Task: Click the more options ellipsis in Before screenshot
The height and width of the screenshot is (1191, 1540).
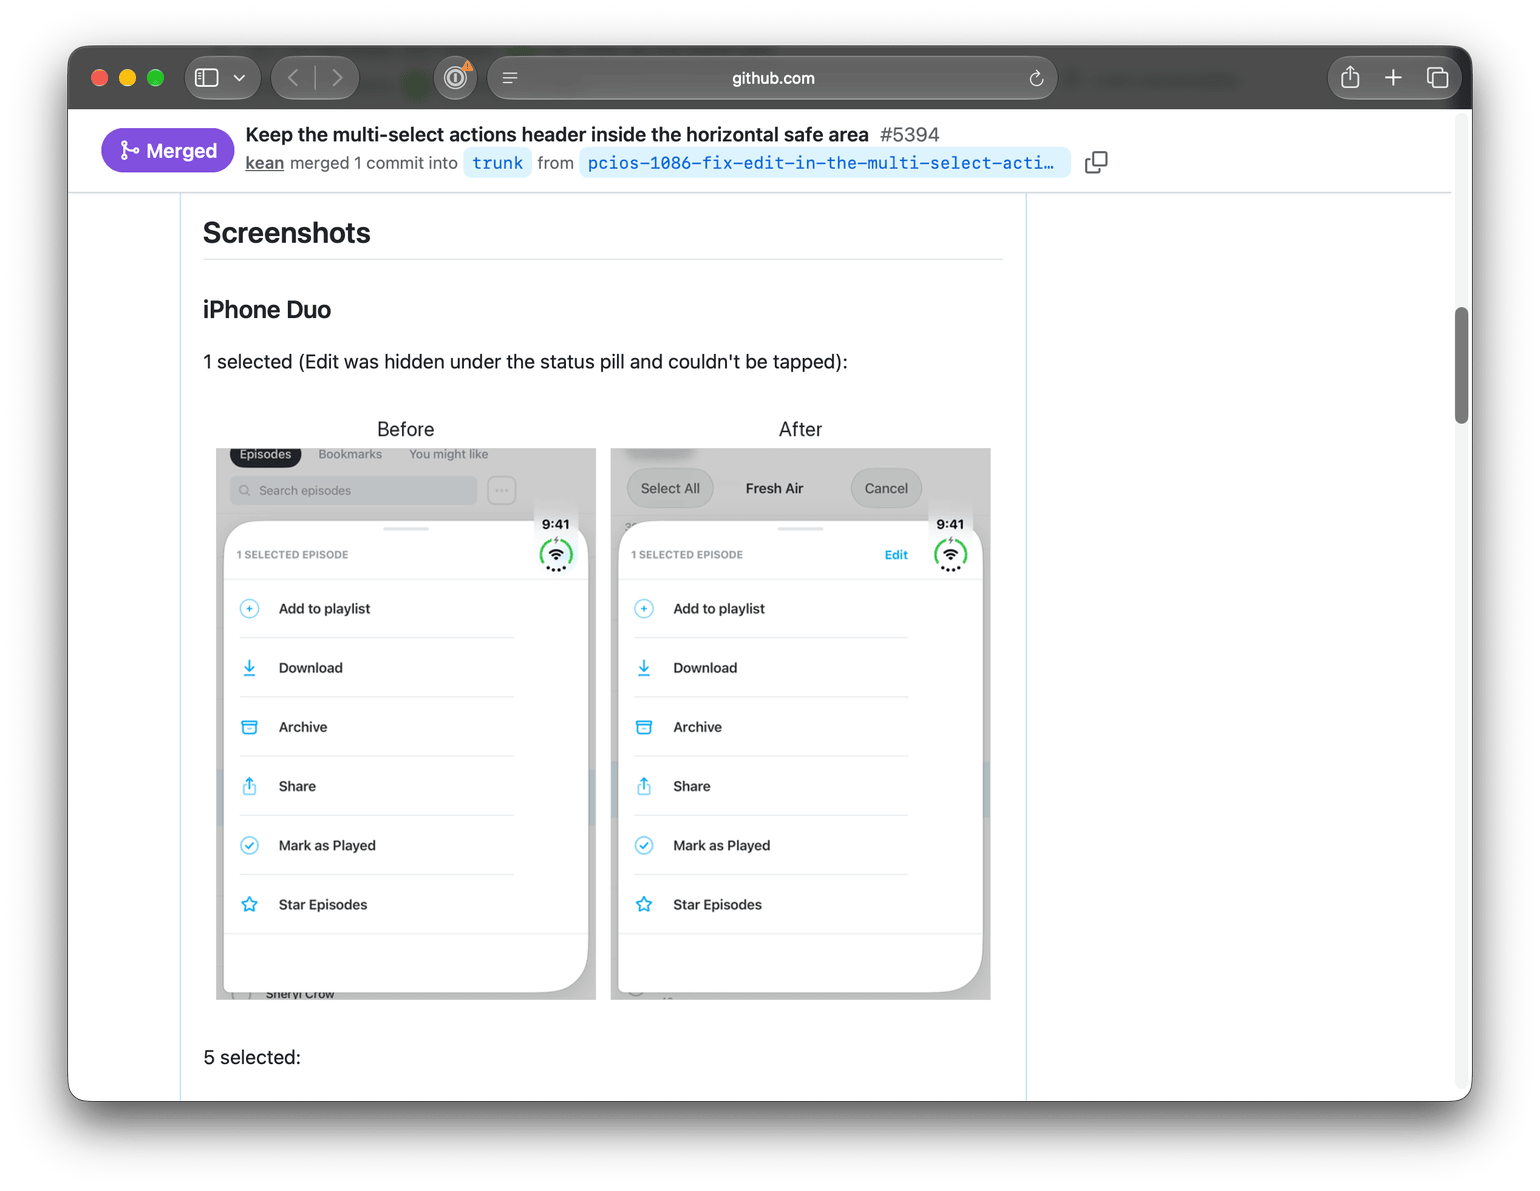Action: pos(502,490)
